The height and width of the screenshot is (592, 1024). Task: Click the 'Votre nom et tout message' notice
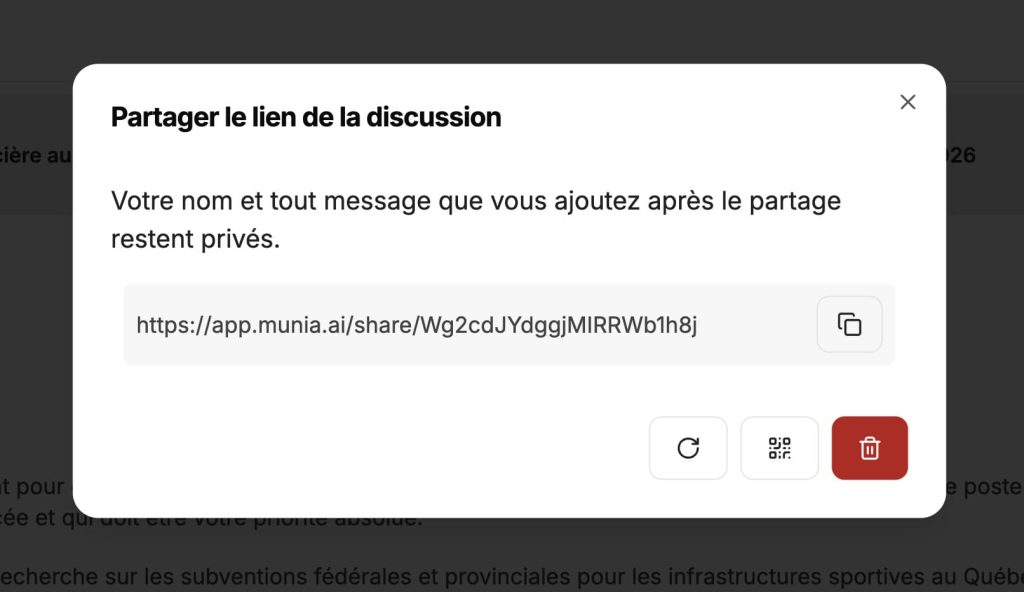click(x=475, y=201)
